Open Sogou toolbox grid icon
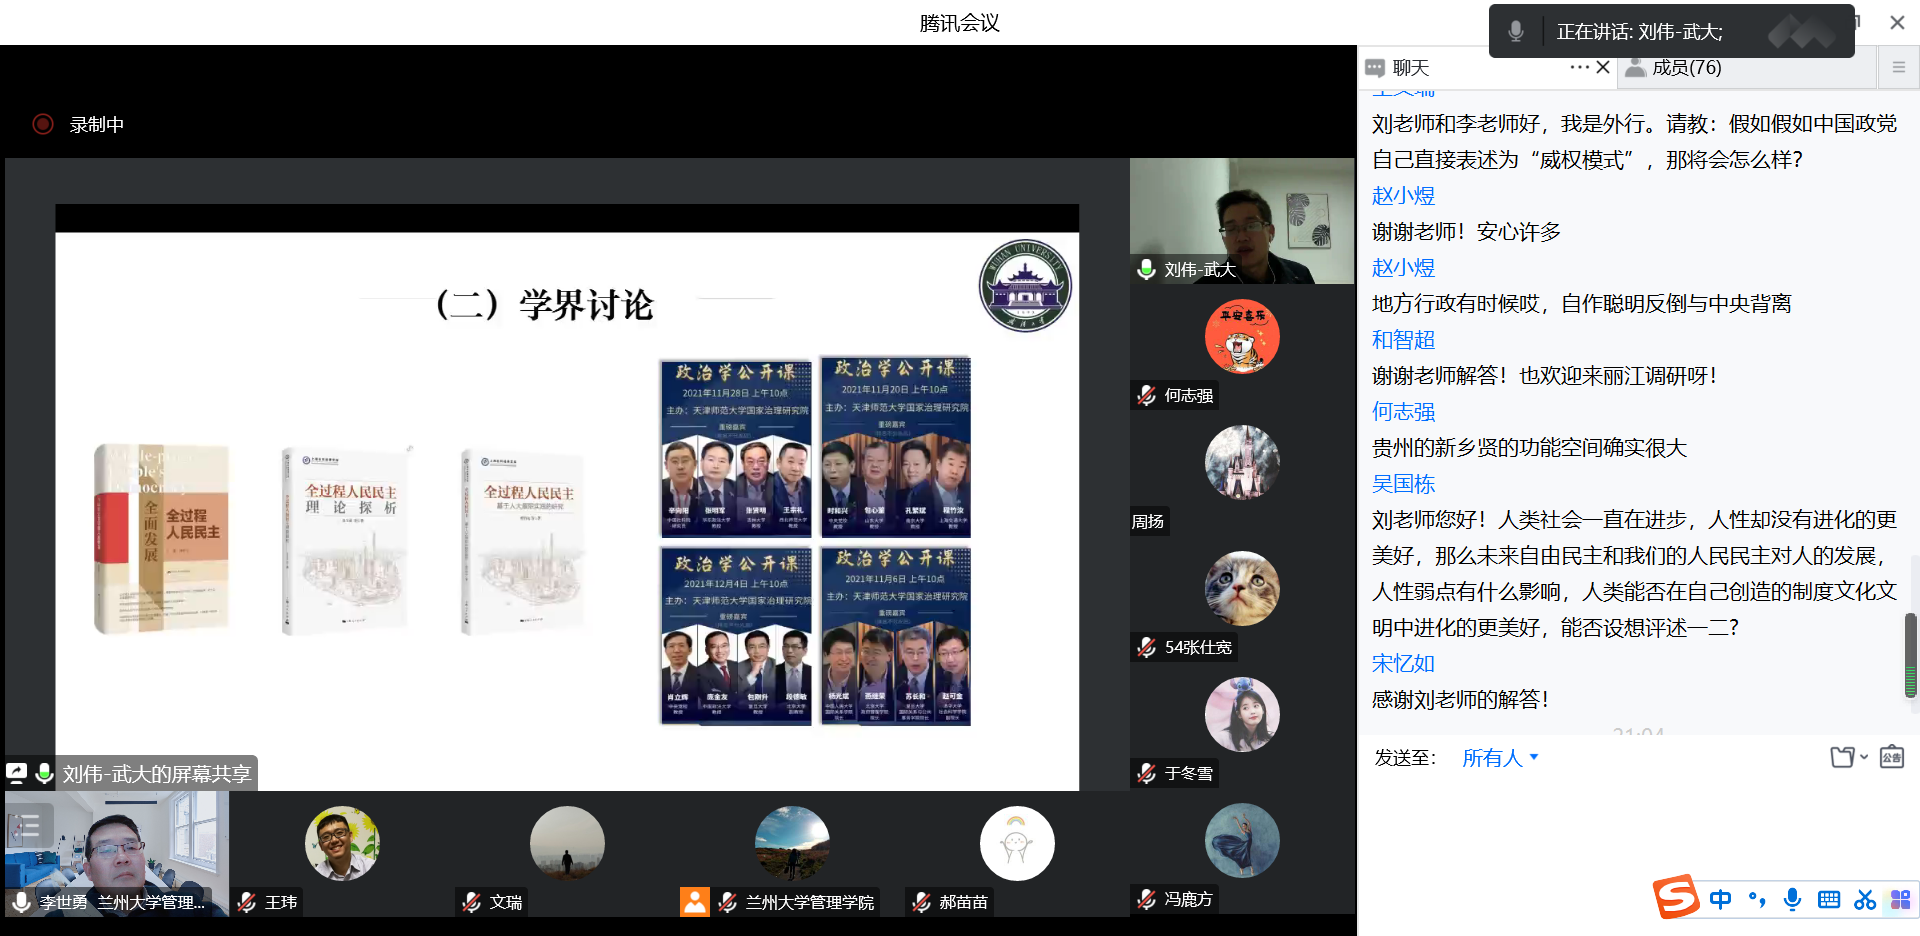 coord(1900,899)
